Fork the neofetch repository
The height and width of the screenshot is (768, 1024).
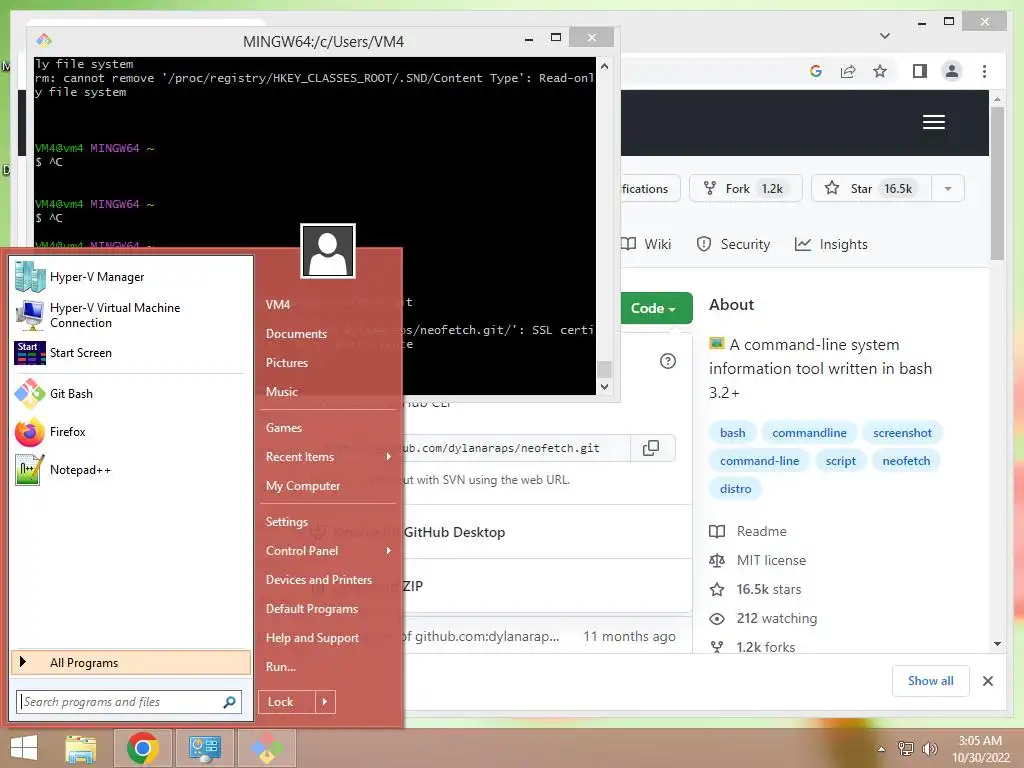point(745,189)
